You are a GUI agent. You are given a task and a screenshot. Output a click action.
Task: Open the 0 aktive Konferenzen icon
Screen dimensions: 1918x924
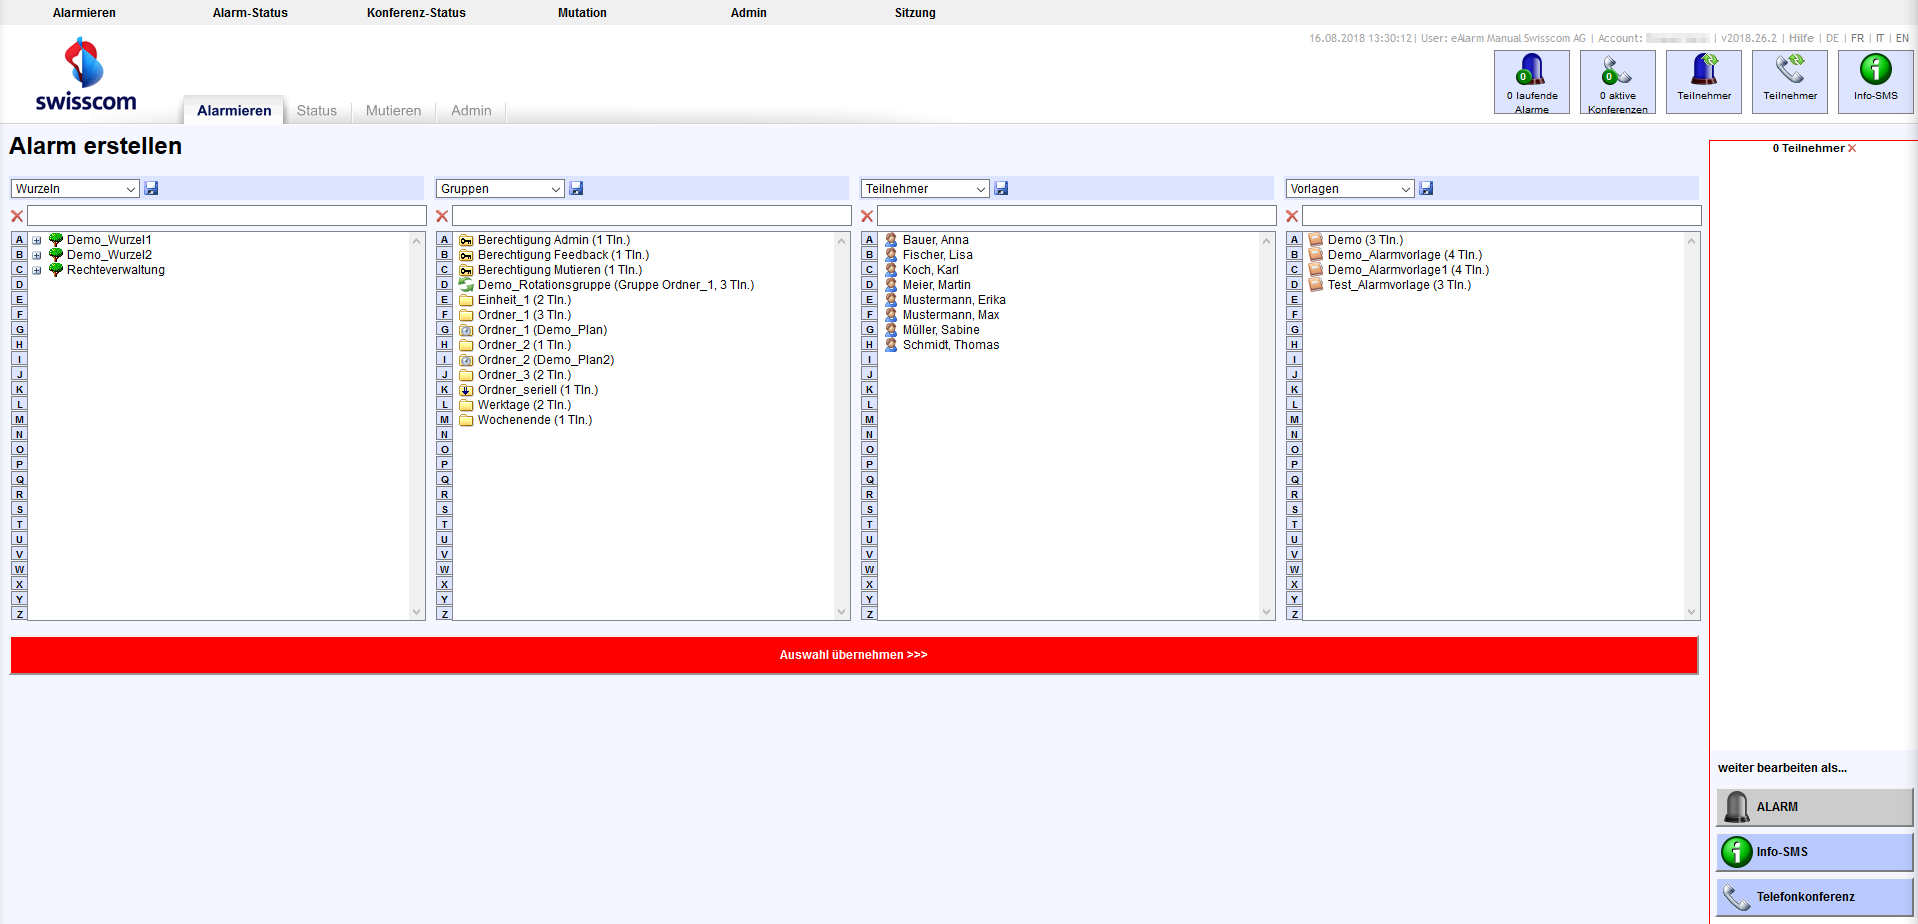(1617, 82)
